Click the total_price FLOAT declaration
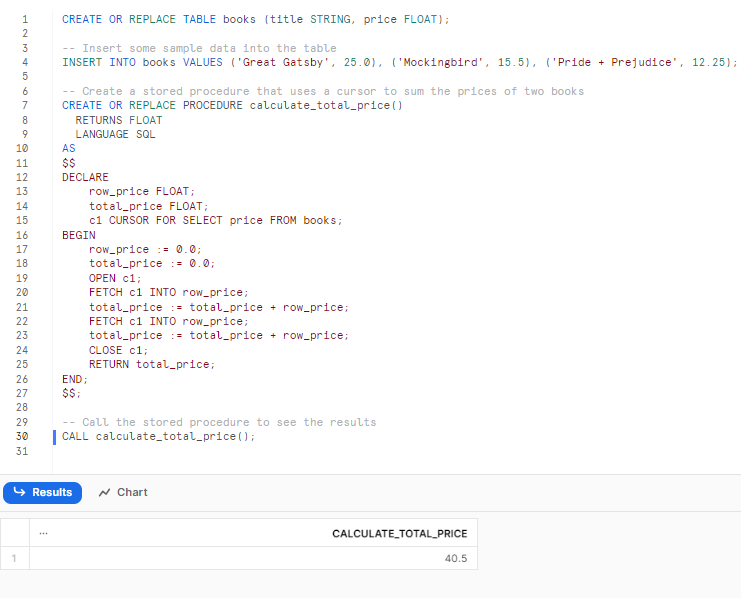The width and height of the screenshot is (741, 598). [148, 206]
